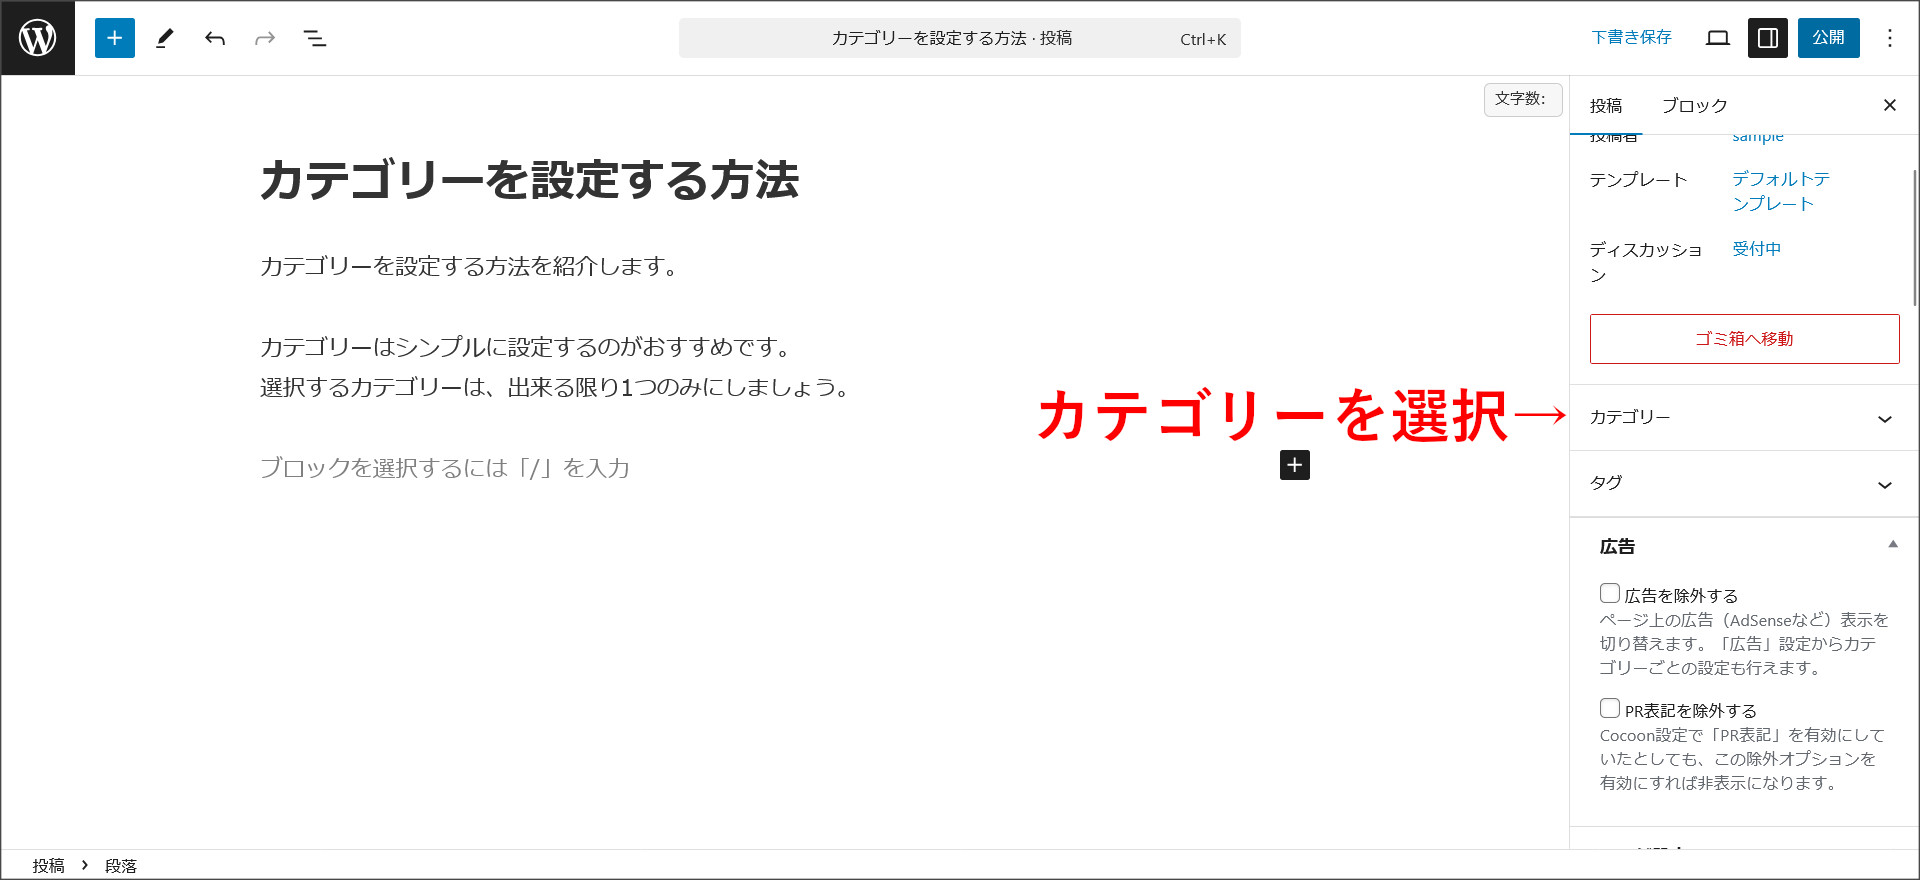The width and height of the screenshot is (1920, 880).
Task: Switch to the ブロック tab
Action: pos(1694,106)
